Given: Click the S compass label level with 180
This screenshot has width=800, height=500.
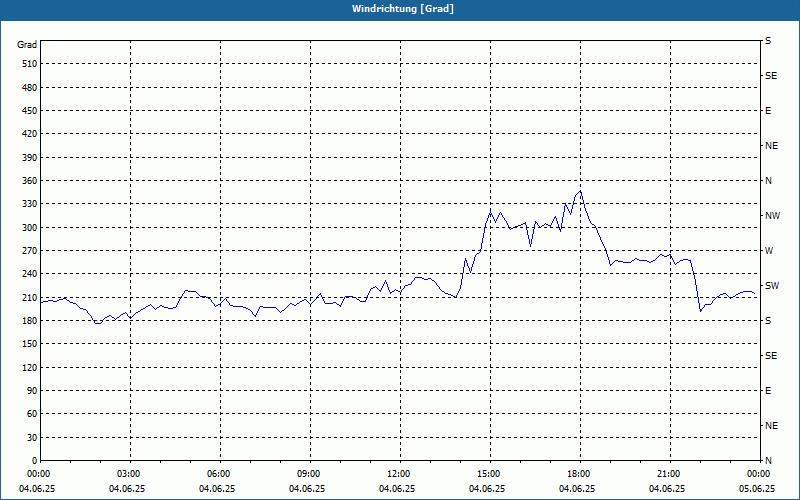Looking at the screenshot, I should pos(768,321).
